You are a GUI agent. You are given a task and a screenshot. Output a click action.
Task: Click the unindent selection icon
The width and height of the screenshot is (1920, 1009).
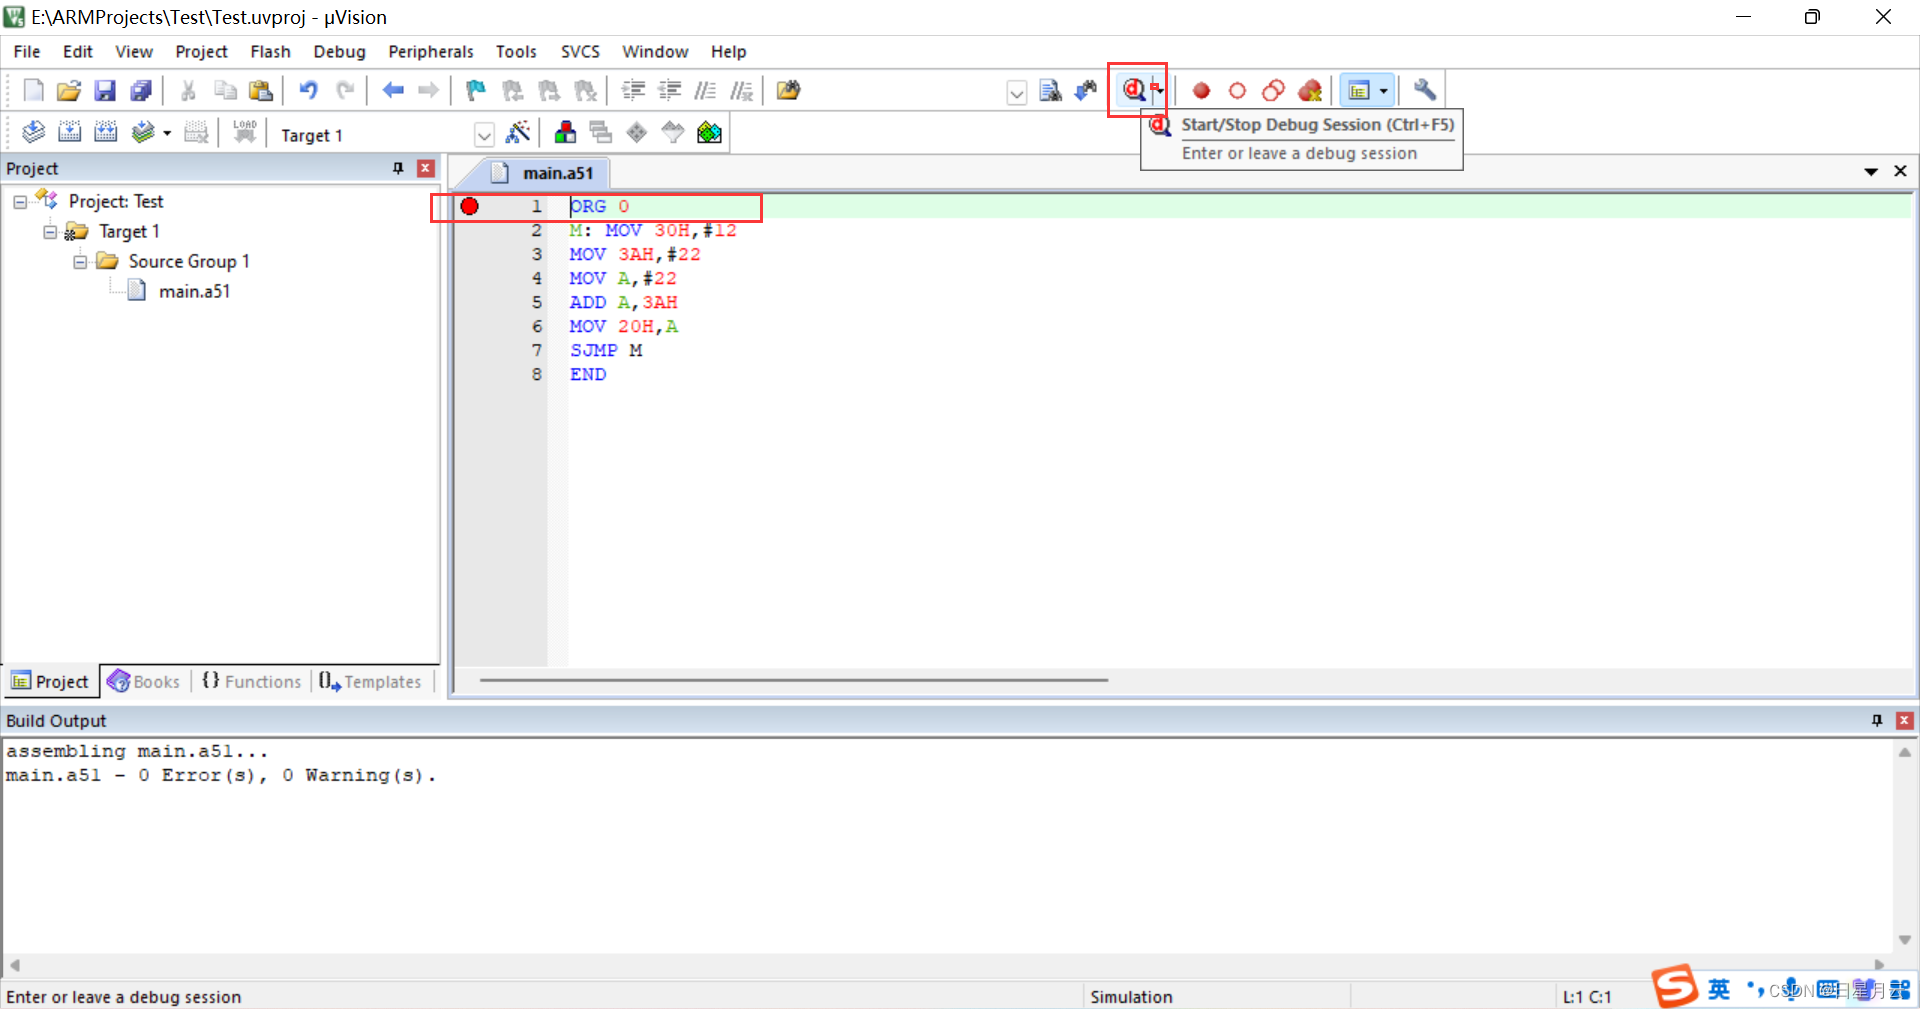point(669,91)
